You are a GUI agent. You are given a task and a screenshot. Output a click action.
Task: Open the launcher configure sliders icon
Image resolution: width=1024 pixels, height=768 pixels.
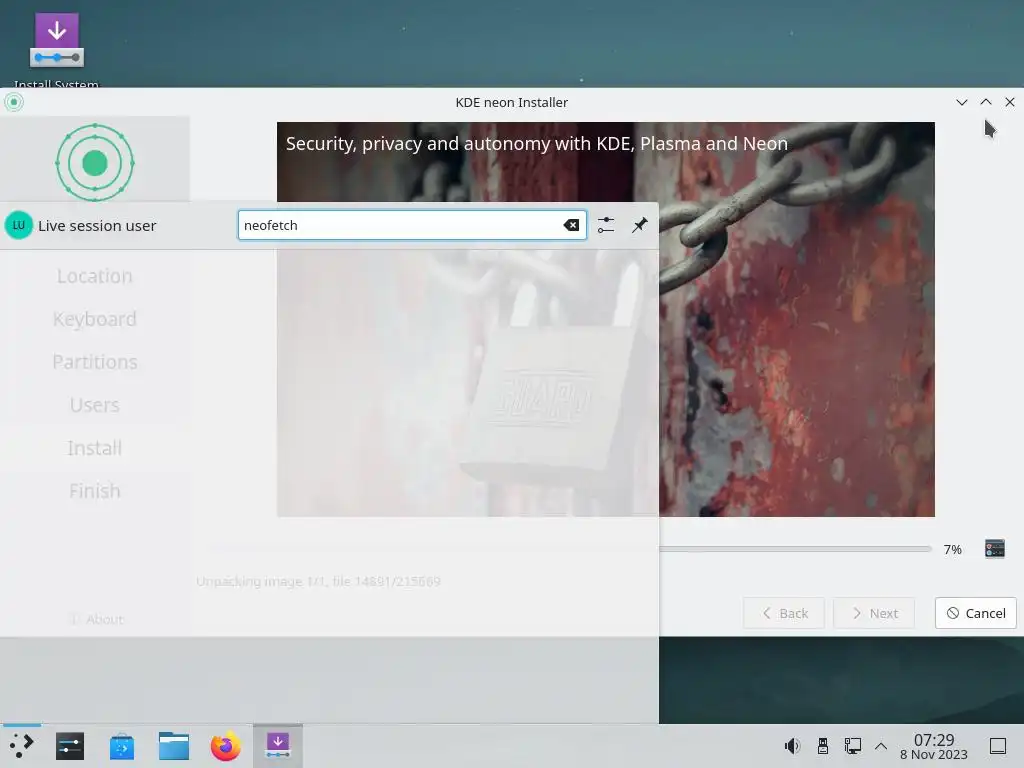606,225
